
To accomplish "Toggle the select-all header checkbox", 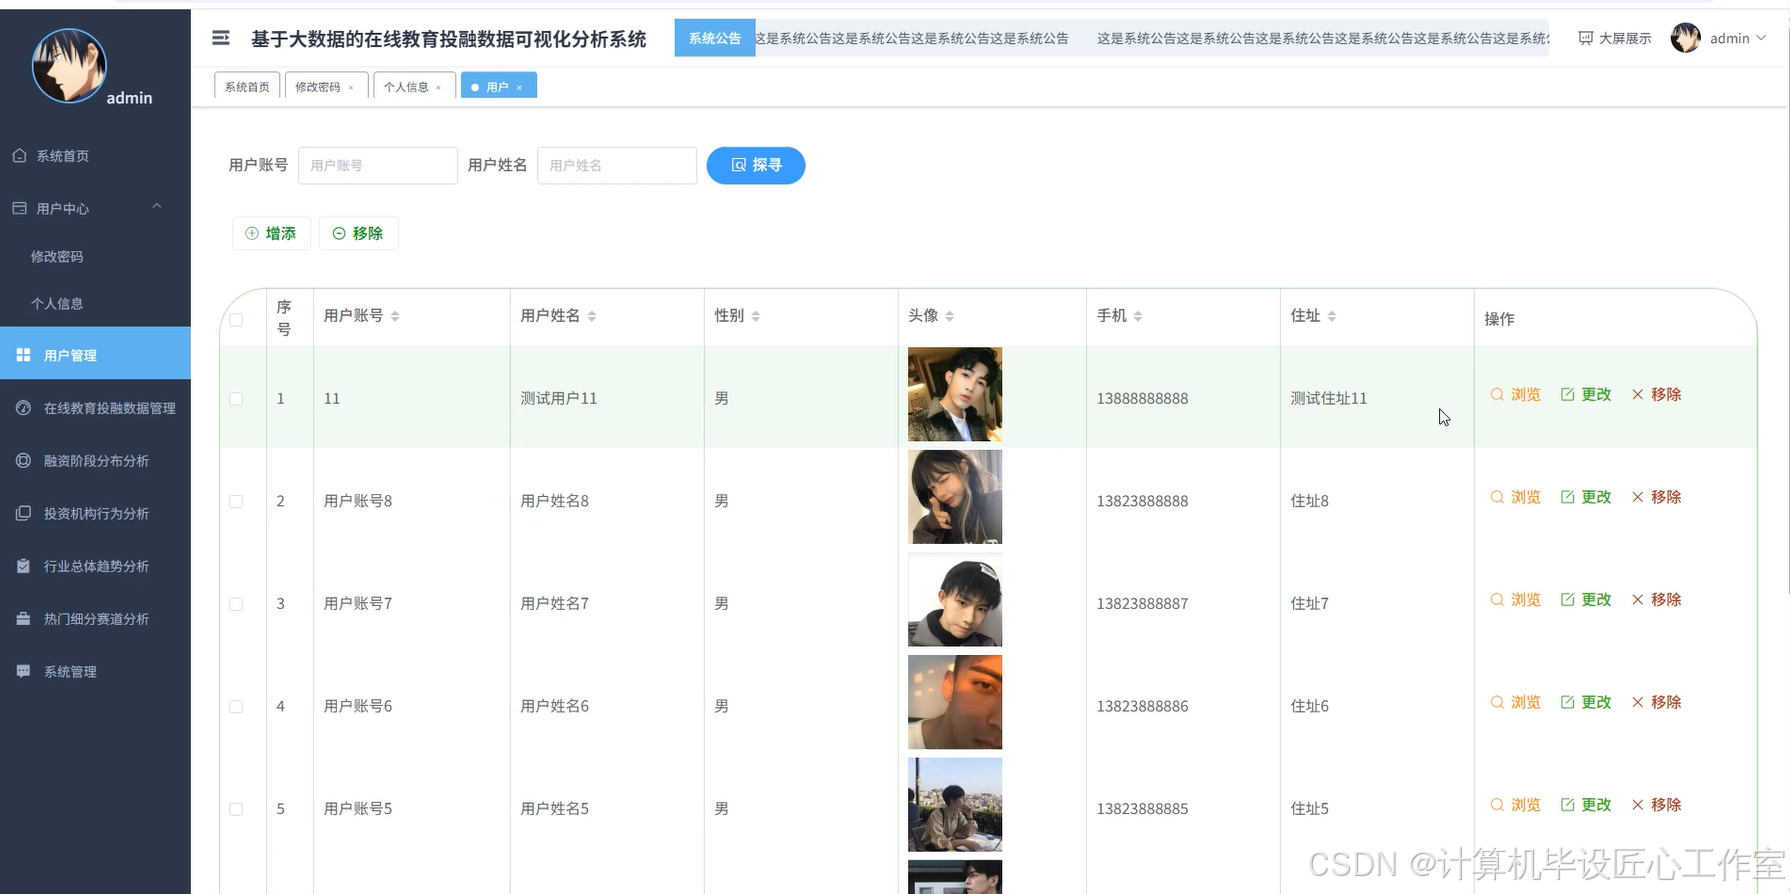I will tap(236, 320).
